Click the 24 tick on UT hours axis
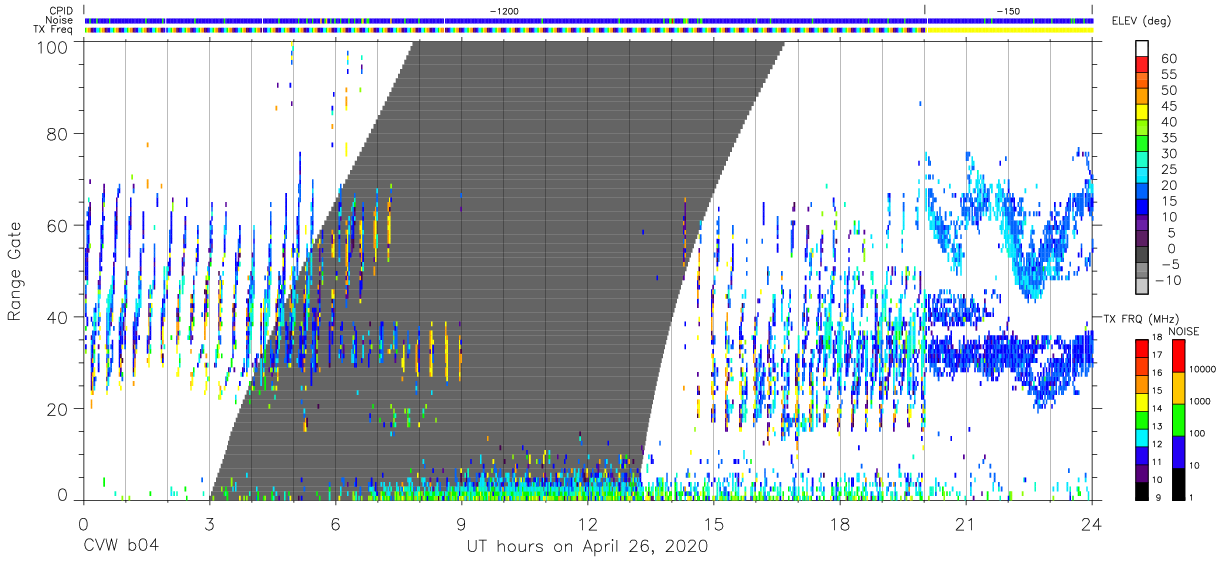Viewport: 1228px width, 567px height. pyautogui.click(x=1092, y=523)
